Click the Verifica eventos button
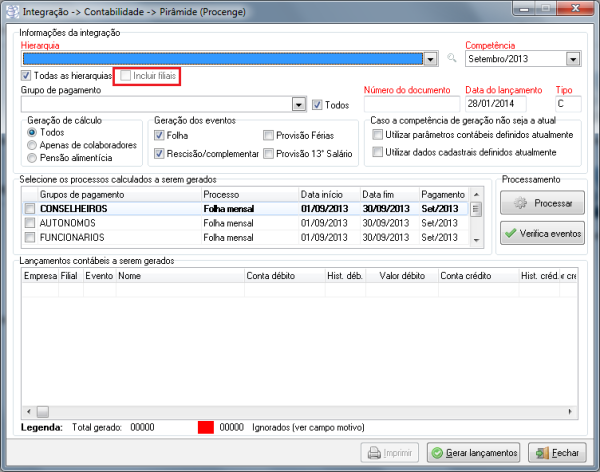The width and height of the screenshot is (600, 472). pos(541,233)
